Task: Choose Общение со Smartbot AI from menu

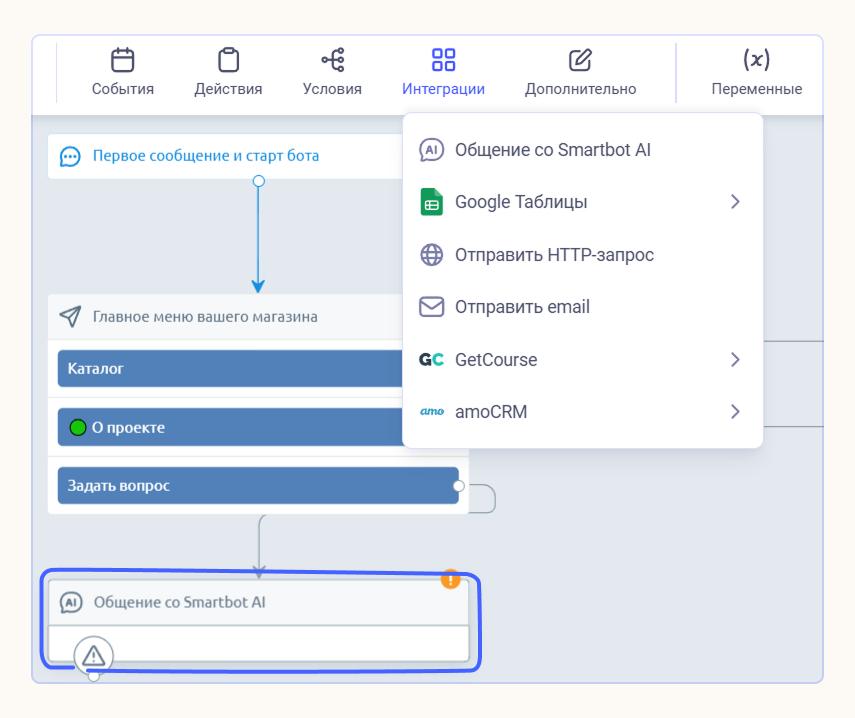Action: [552, 150]
